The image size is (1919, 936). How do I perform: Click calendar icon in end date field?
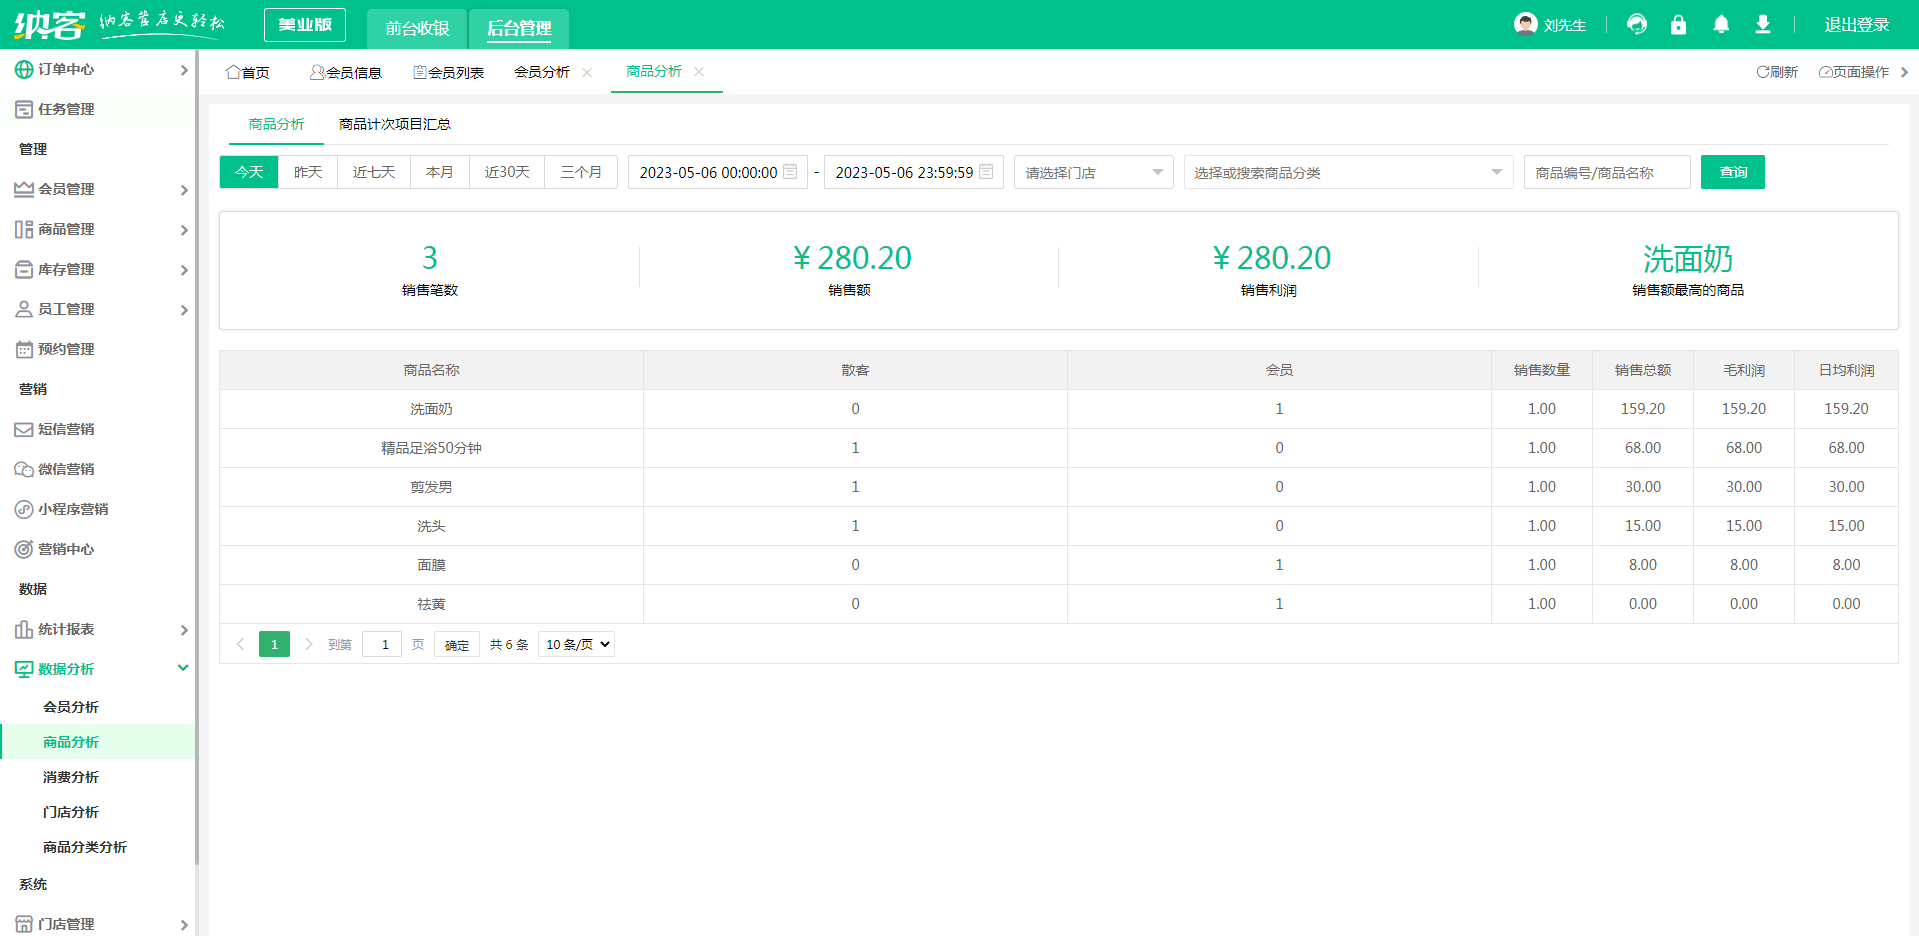(x=986, y=172)
